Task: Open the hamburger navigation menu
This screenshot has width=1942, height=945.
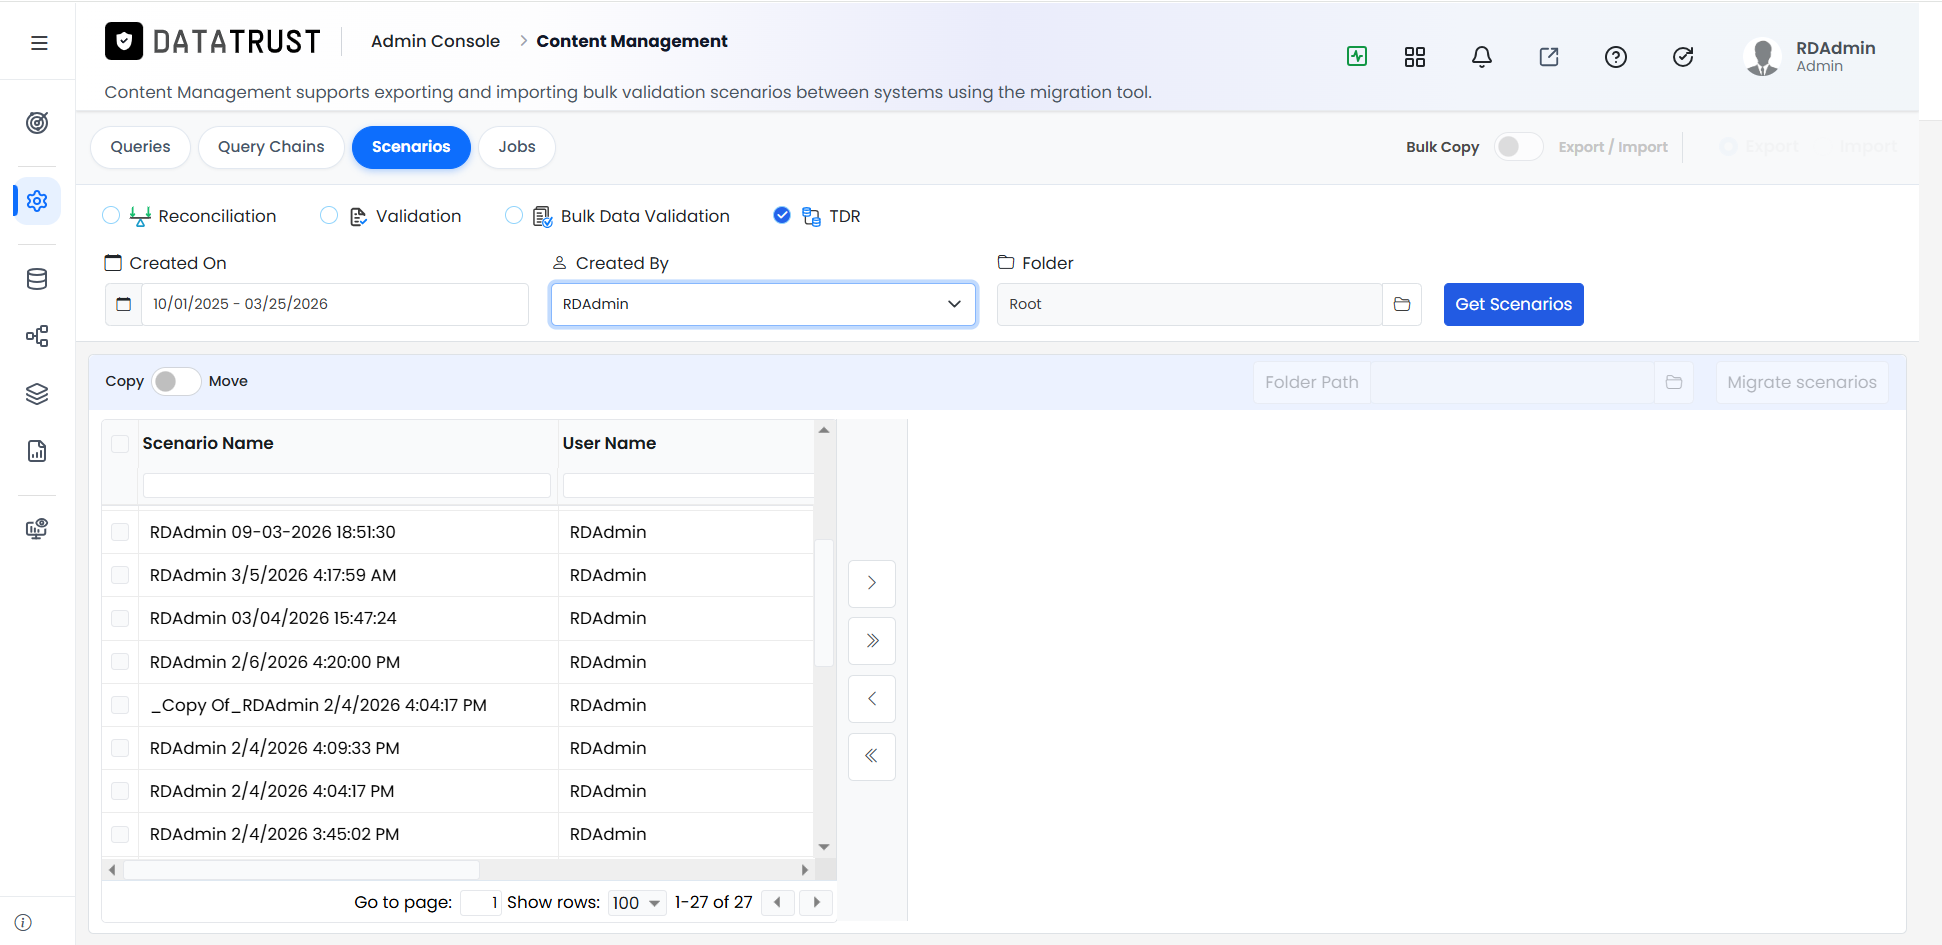Action: pyautogui.click(x=39, y=43)
